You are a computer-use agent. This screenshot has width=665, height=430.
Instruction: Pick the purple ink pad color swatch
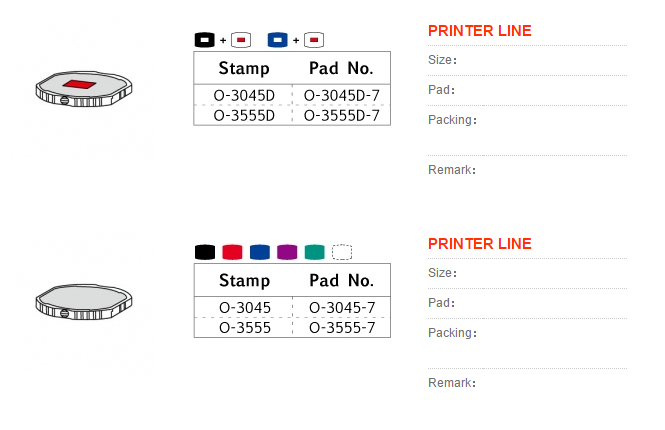pos(287,252)
